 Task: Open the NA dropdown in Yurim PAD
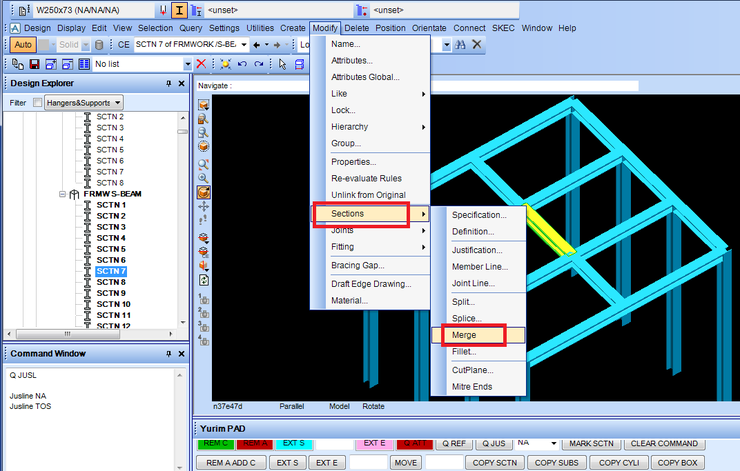coord(554,444)
